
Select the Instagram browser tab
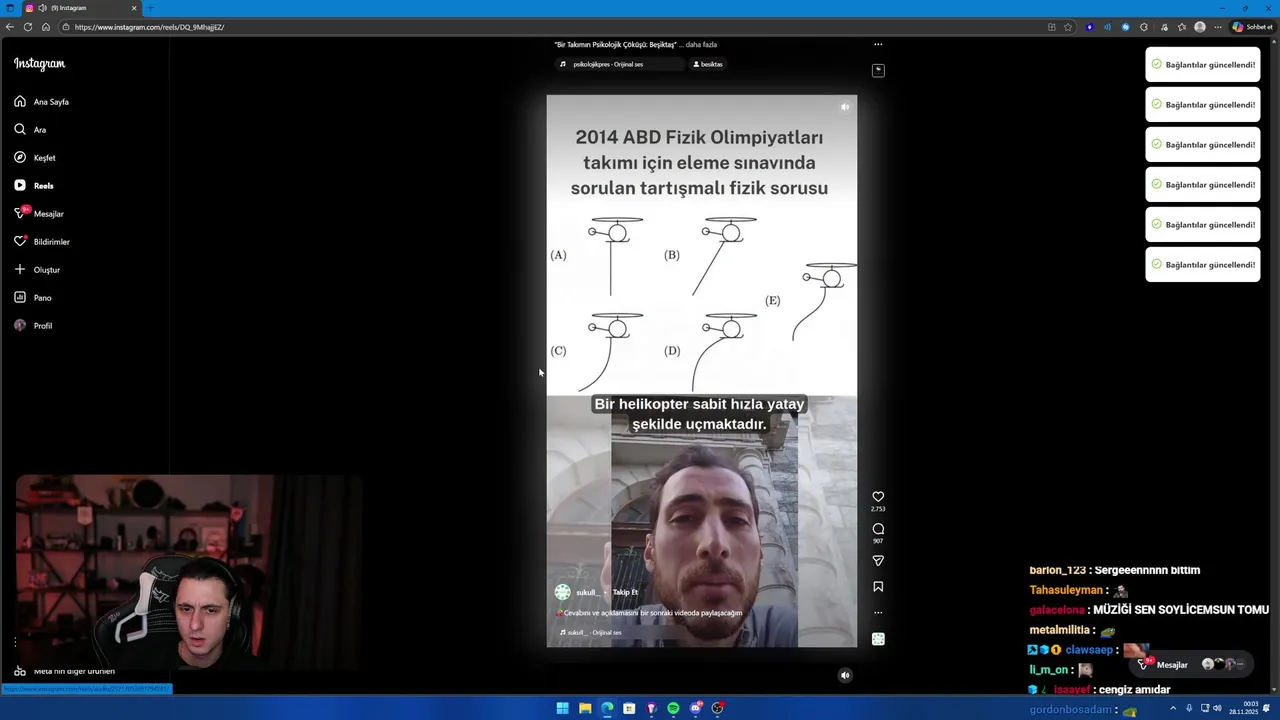81,8
